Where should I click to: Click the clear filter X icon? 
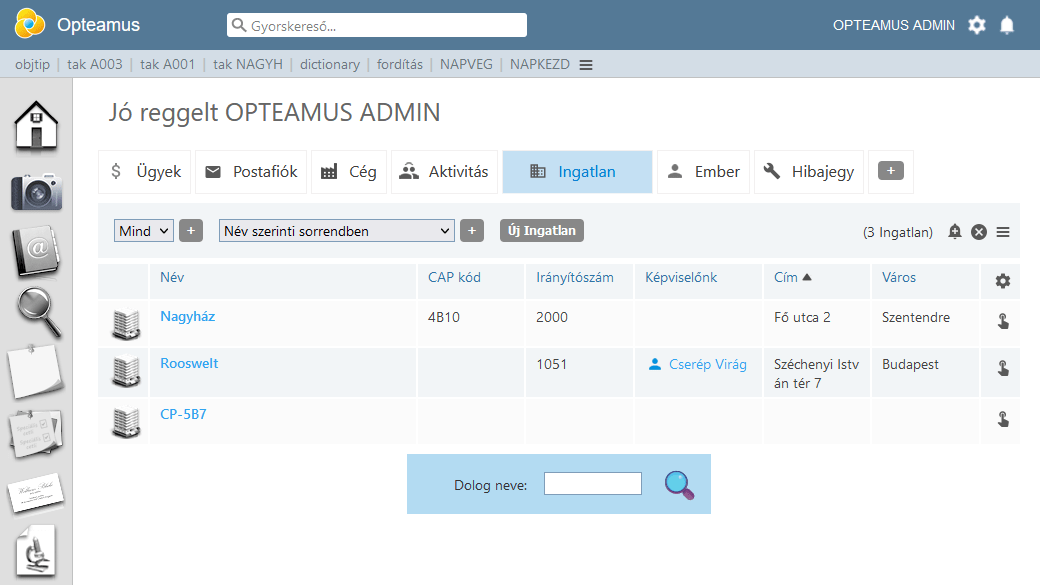pos(979,232)
